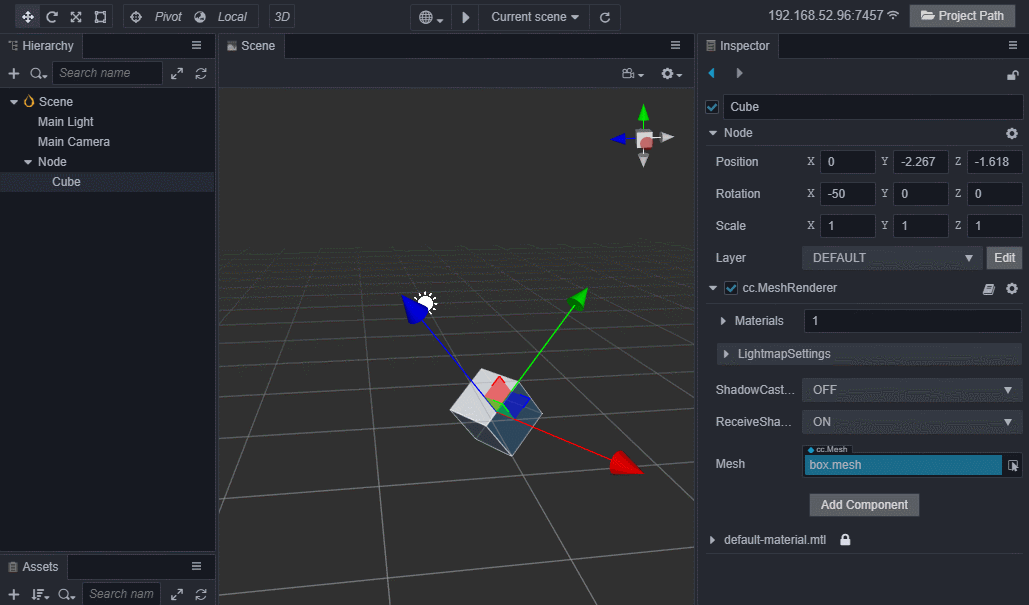The height and width of the screenshot is (605, 1029).
Task: Collapse the cc.MeshRenderer component
Action: pyautogui.click(x=713, y=288)
